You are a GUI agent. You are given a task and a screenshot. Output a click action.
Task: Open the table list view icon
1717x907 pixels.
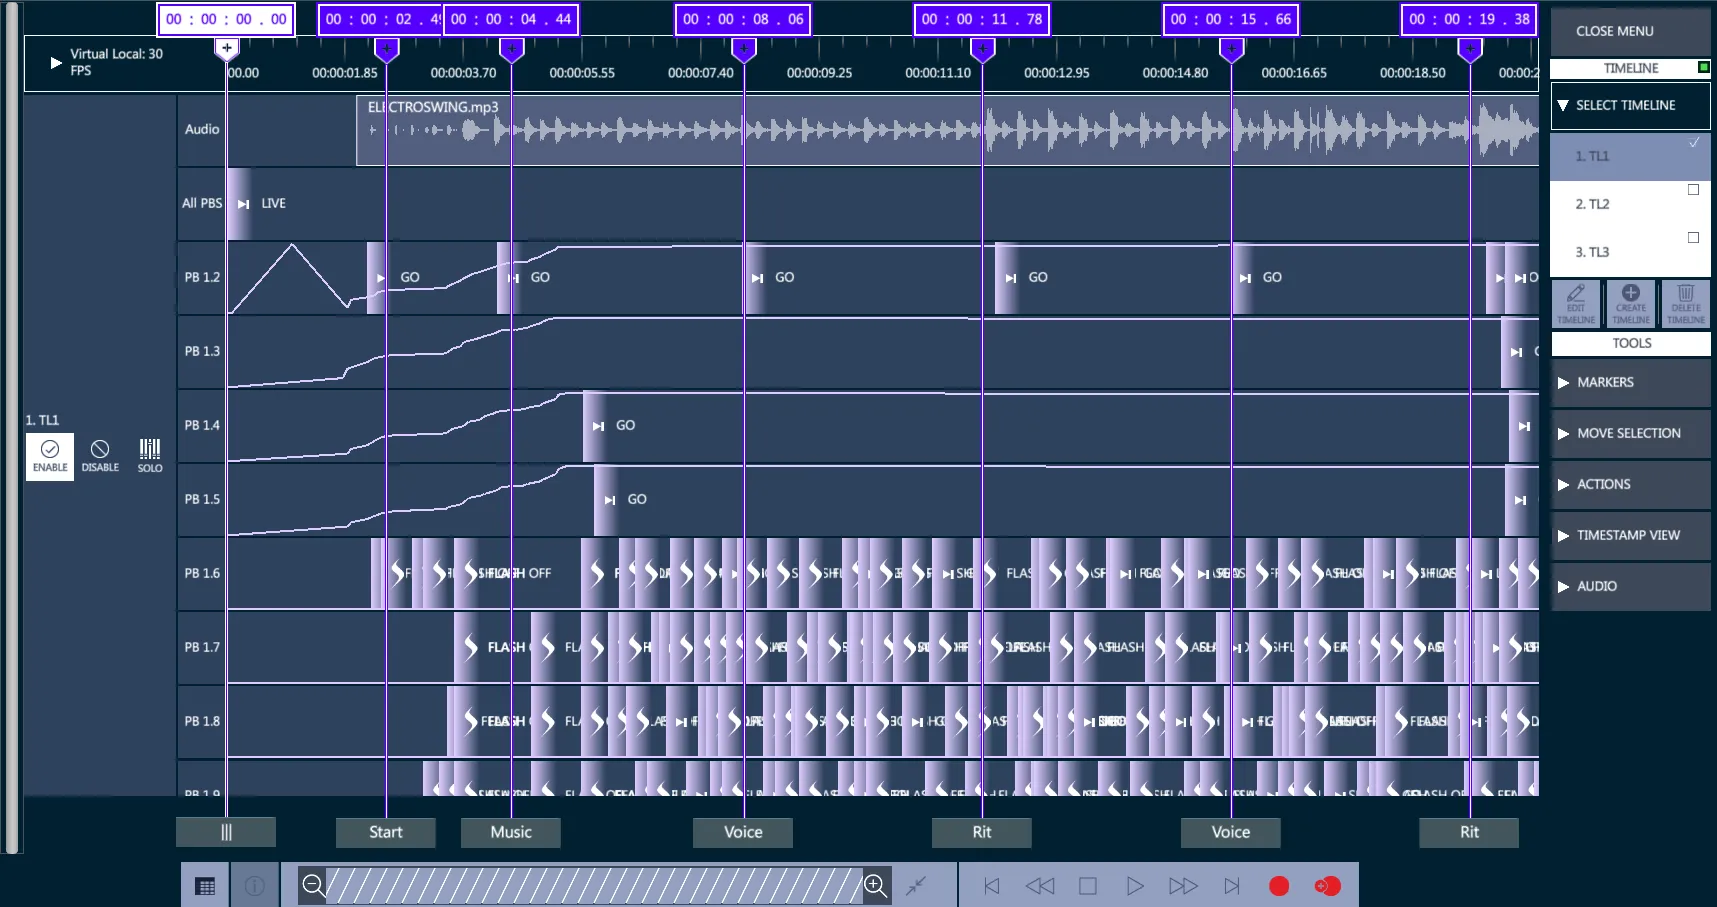pos(205,886)
